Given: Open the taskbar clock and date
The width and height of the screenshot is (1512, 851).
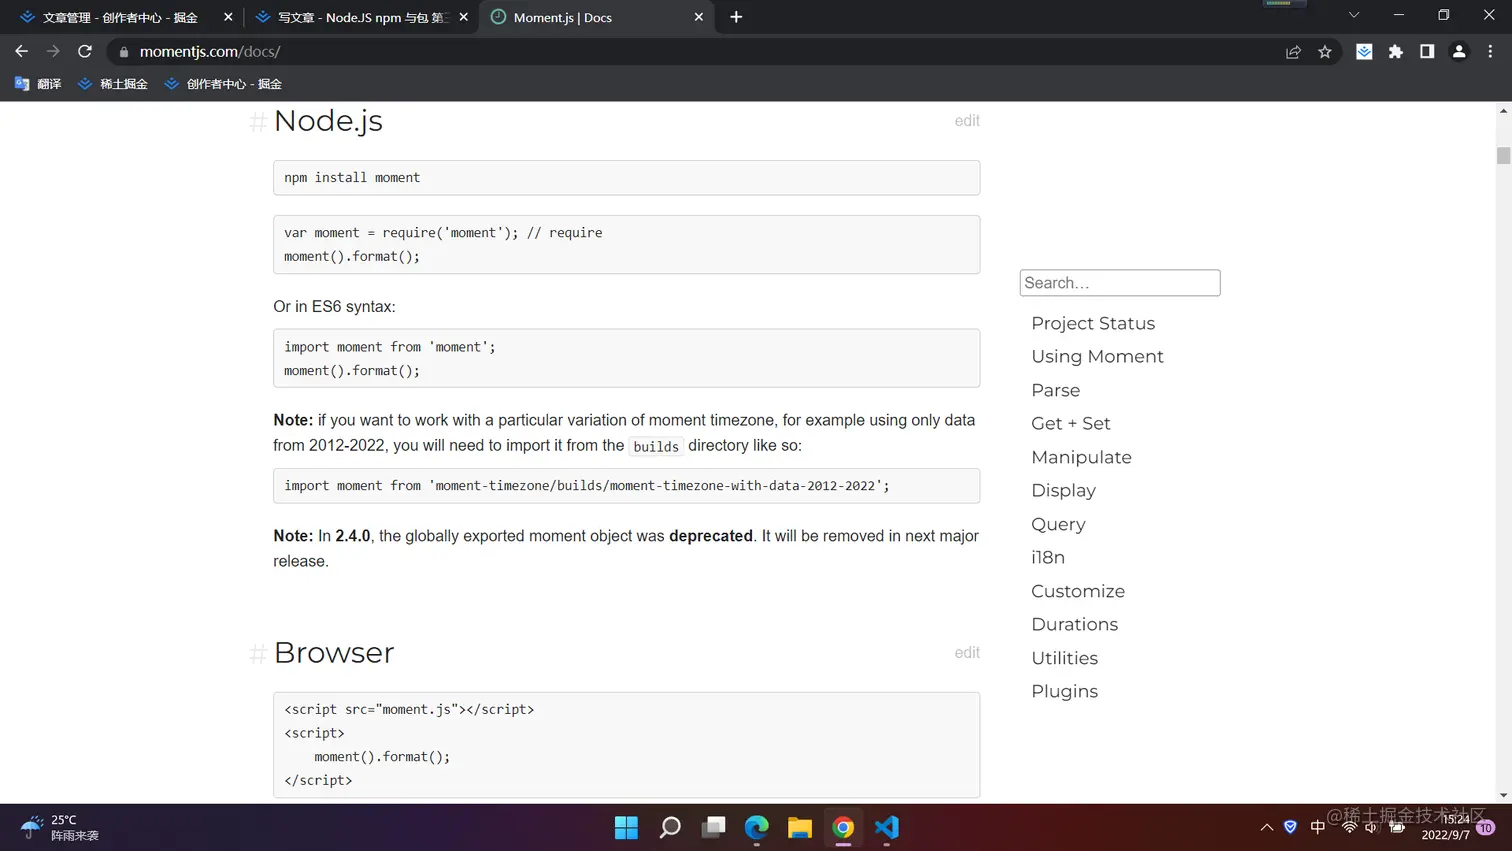Looking at the screenshot, I should point(1447,828).
